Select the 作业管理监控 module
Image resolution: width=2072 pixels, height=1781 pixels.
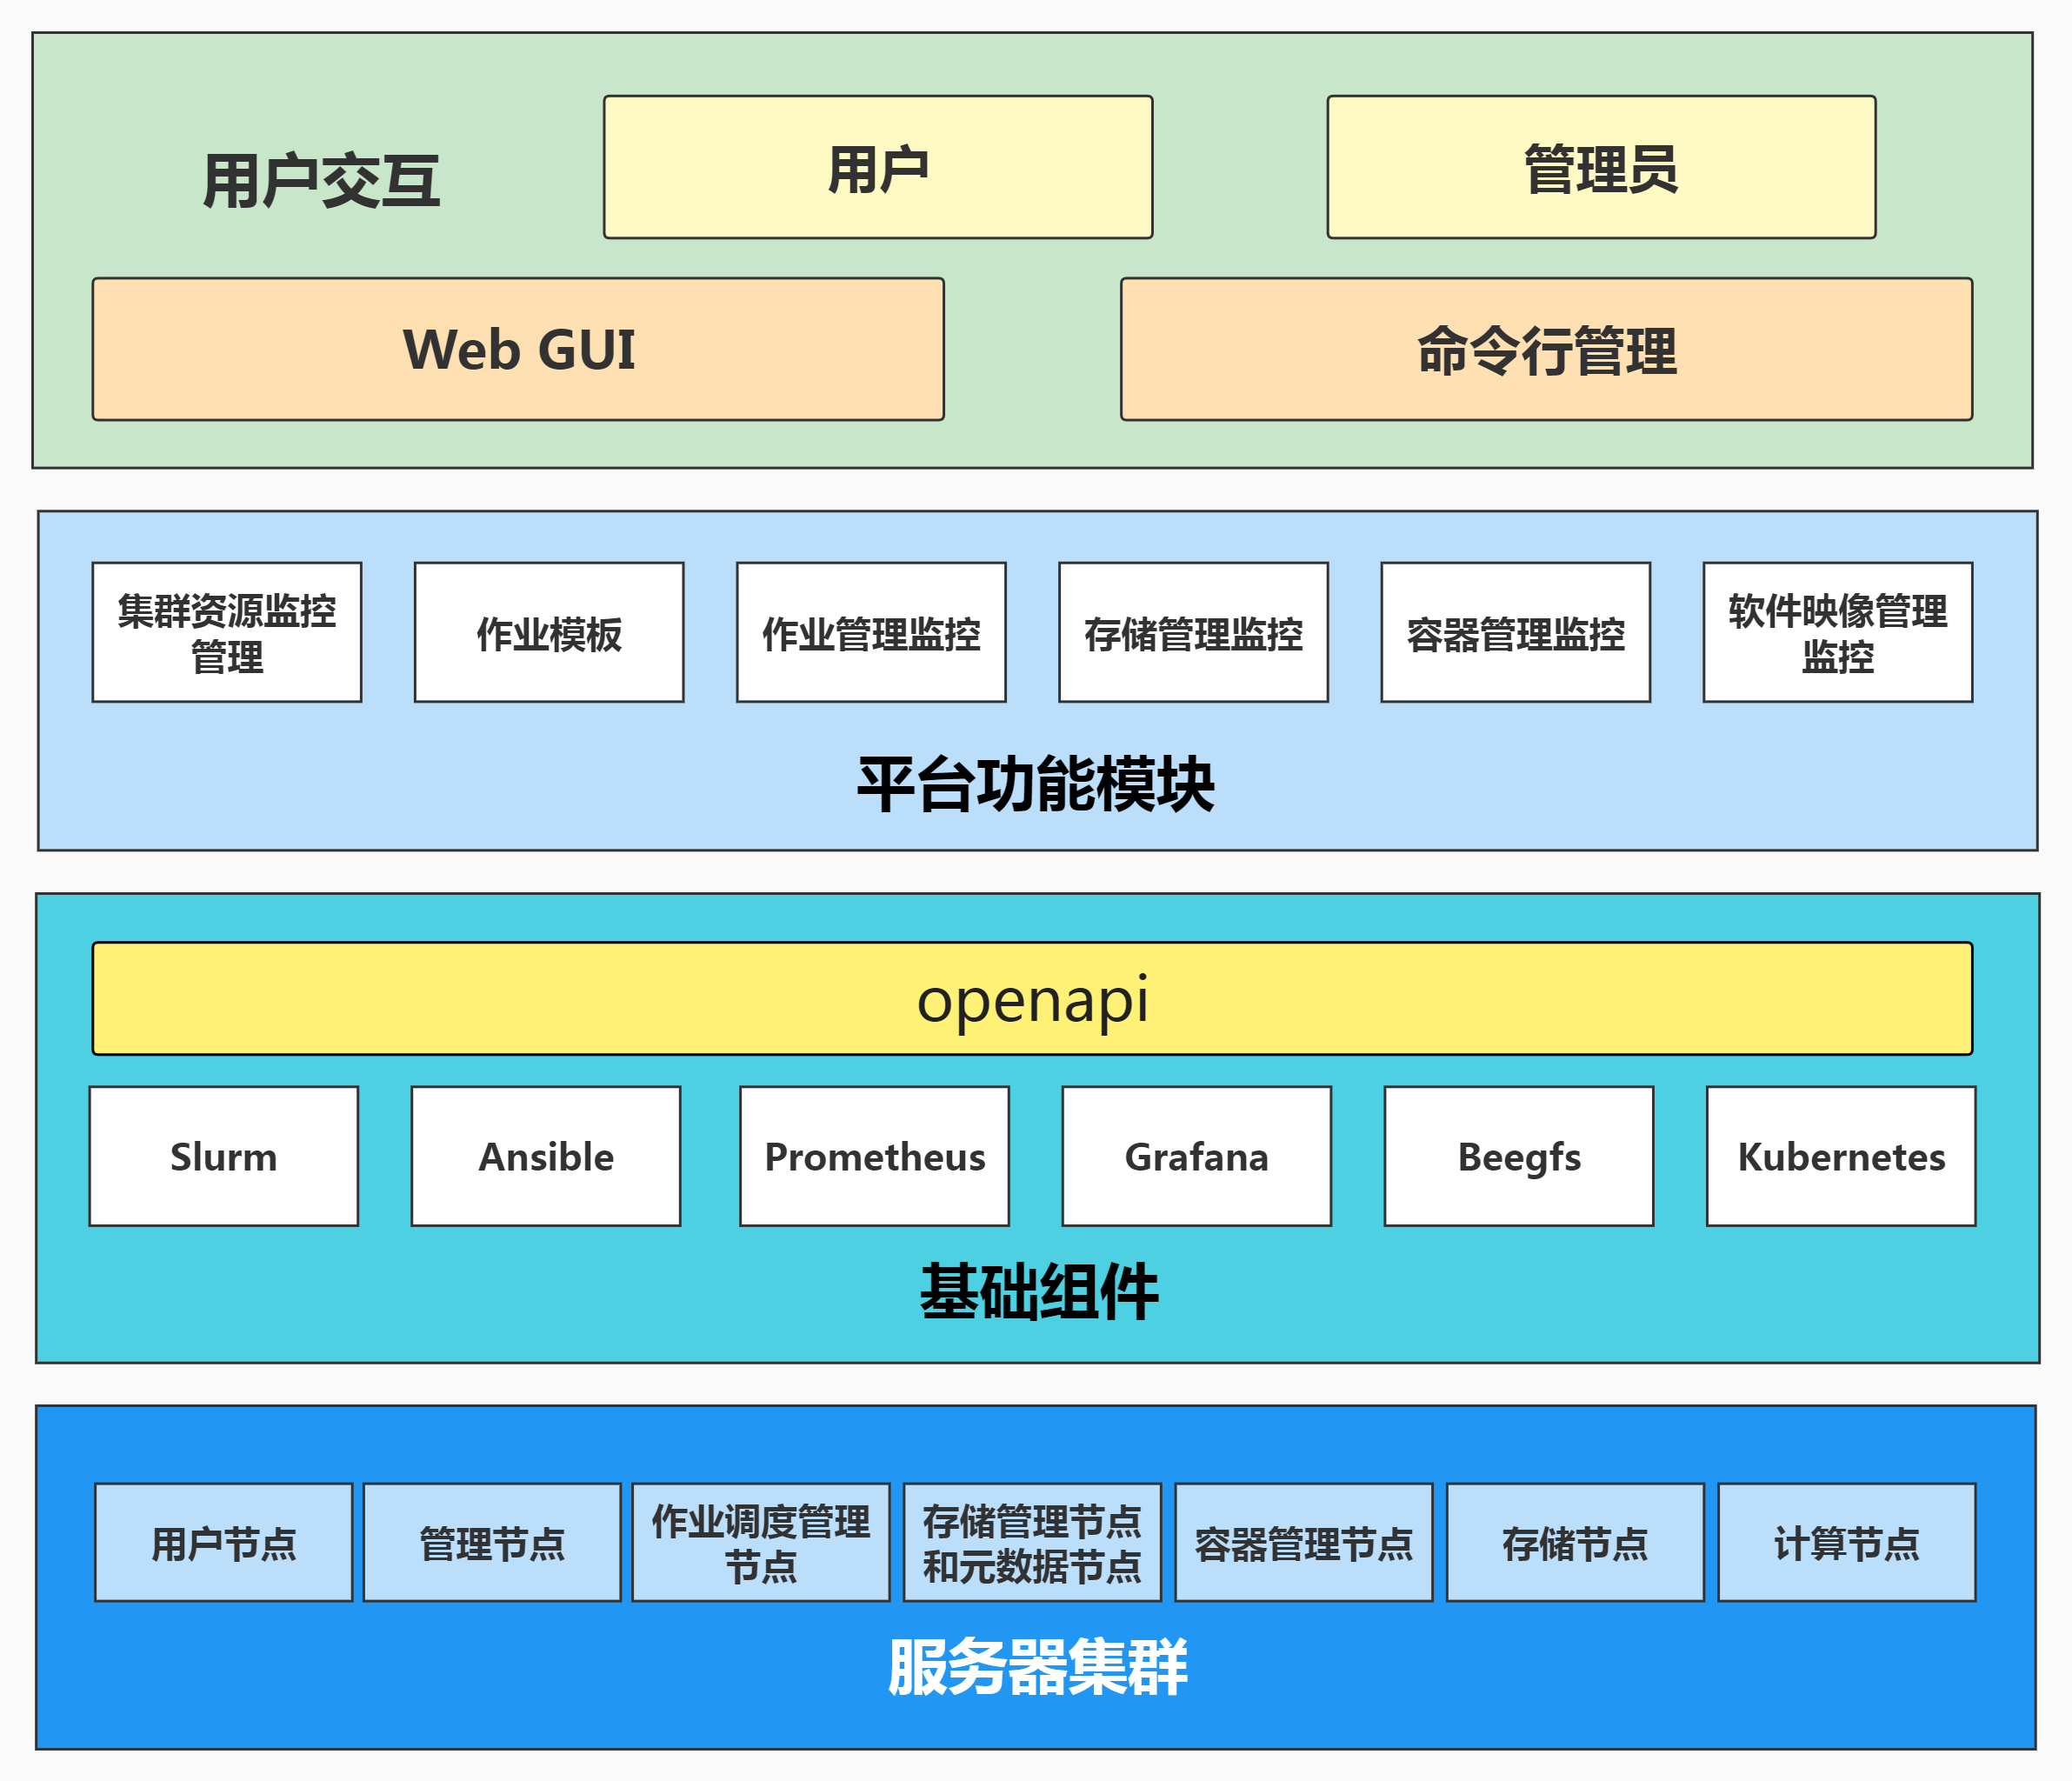871,632
